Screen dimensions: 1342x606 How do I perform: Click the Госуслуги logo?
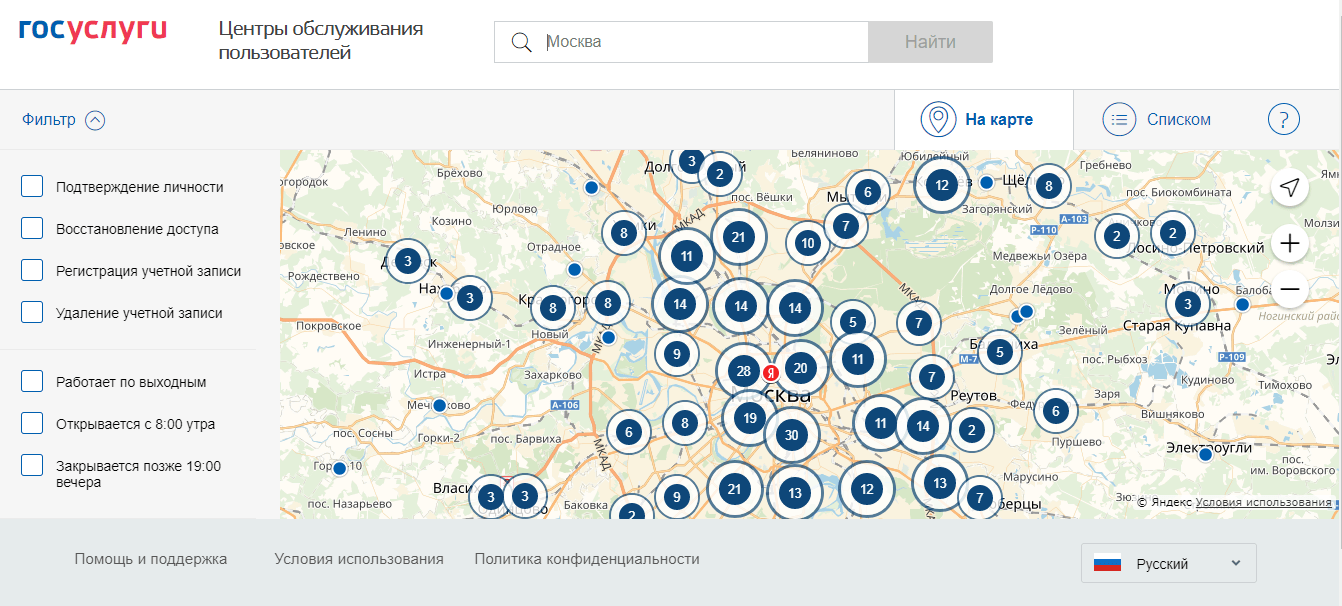click(x=92, y=30)
